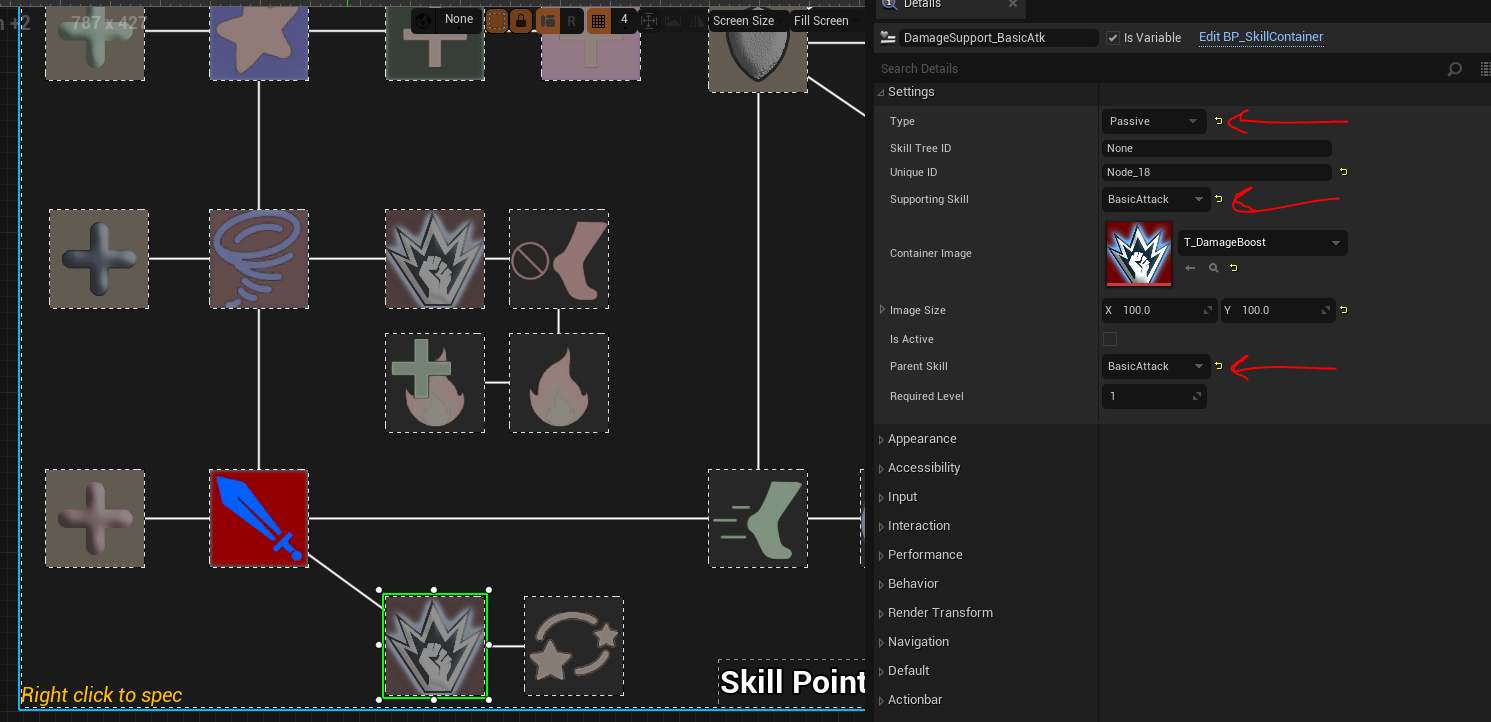Select the crossed-out foot skill node
Screen dimensions: 1491x722
point(559,258)
